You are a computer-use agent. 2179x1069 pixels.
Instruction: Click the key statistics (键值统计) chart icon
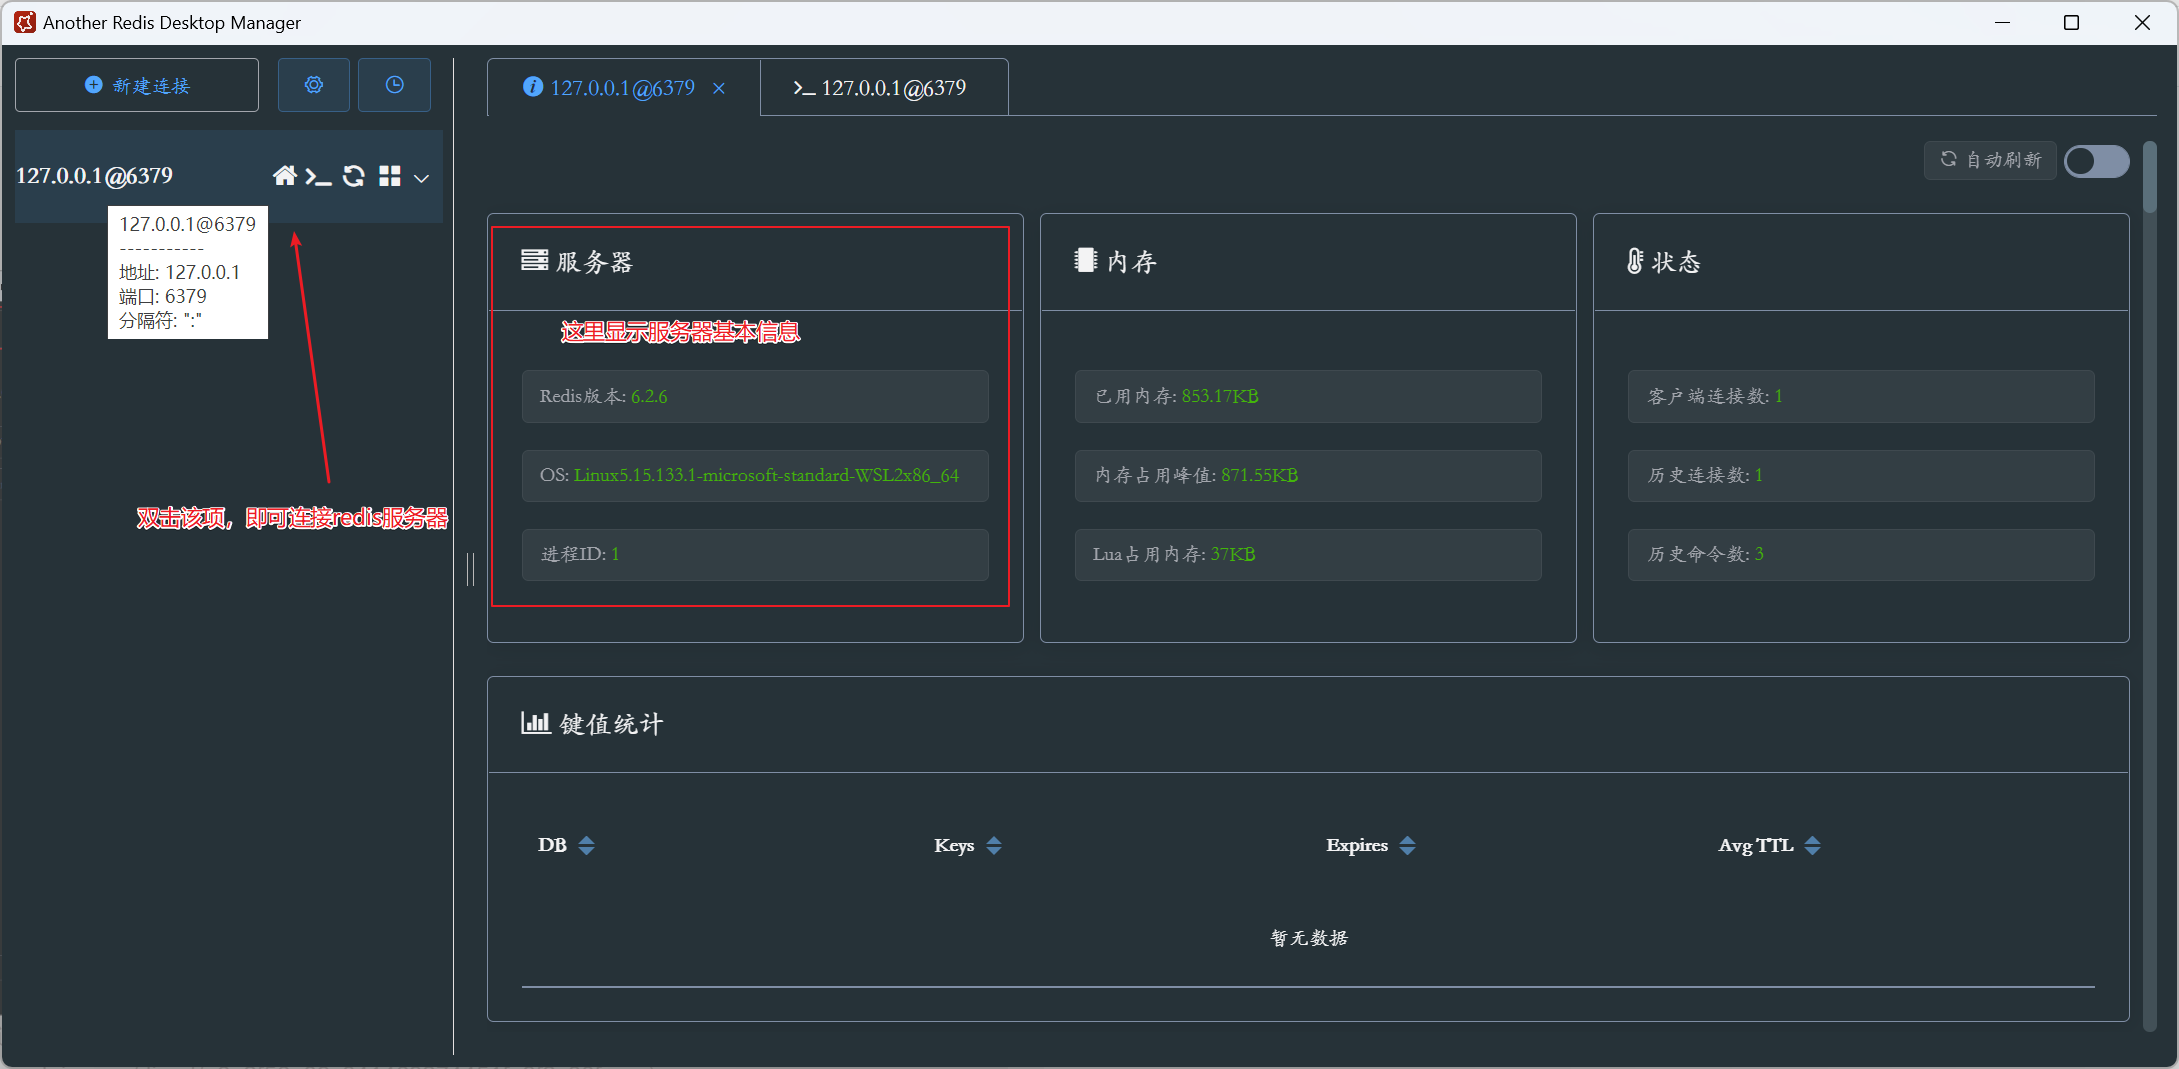pyautogui.click(x=536, y=722)
